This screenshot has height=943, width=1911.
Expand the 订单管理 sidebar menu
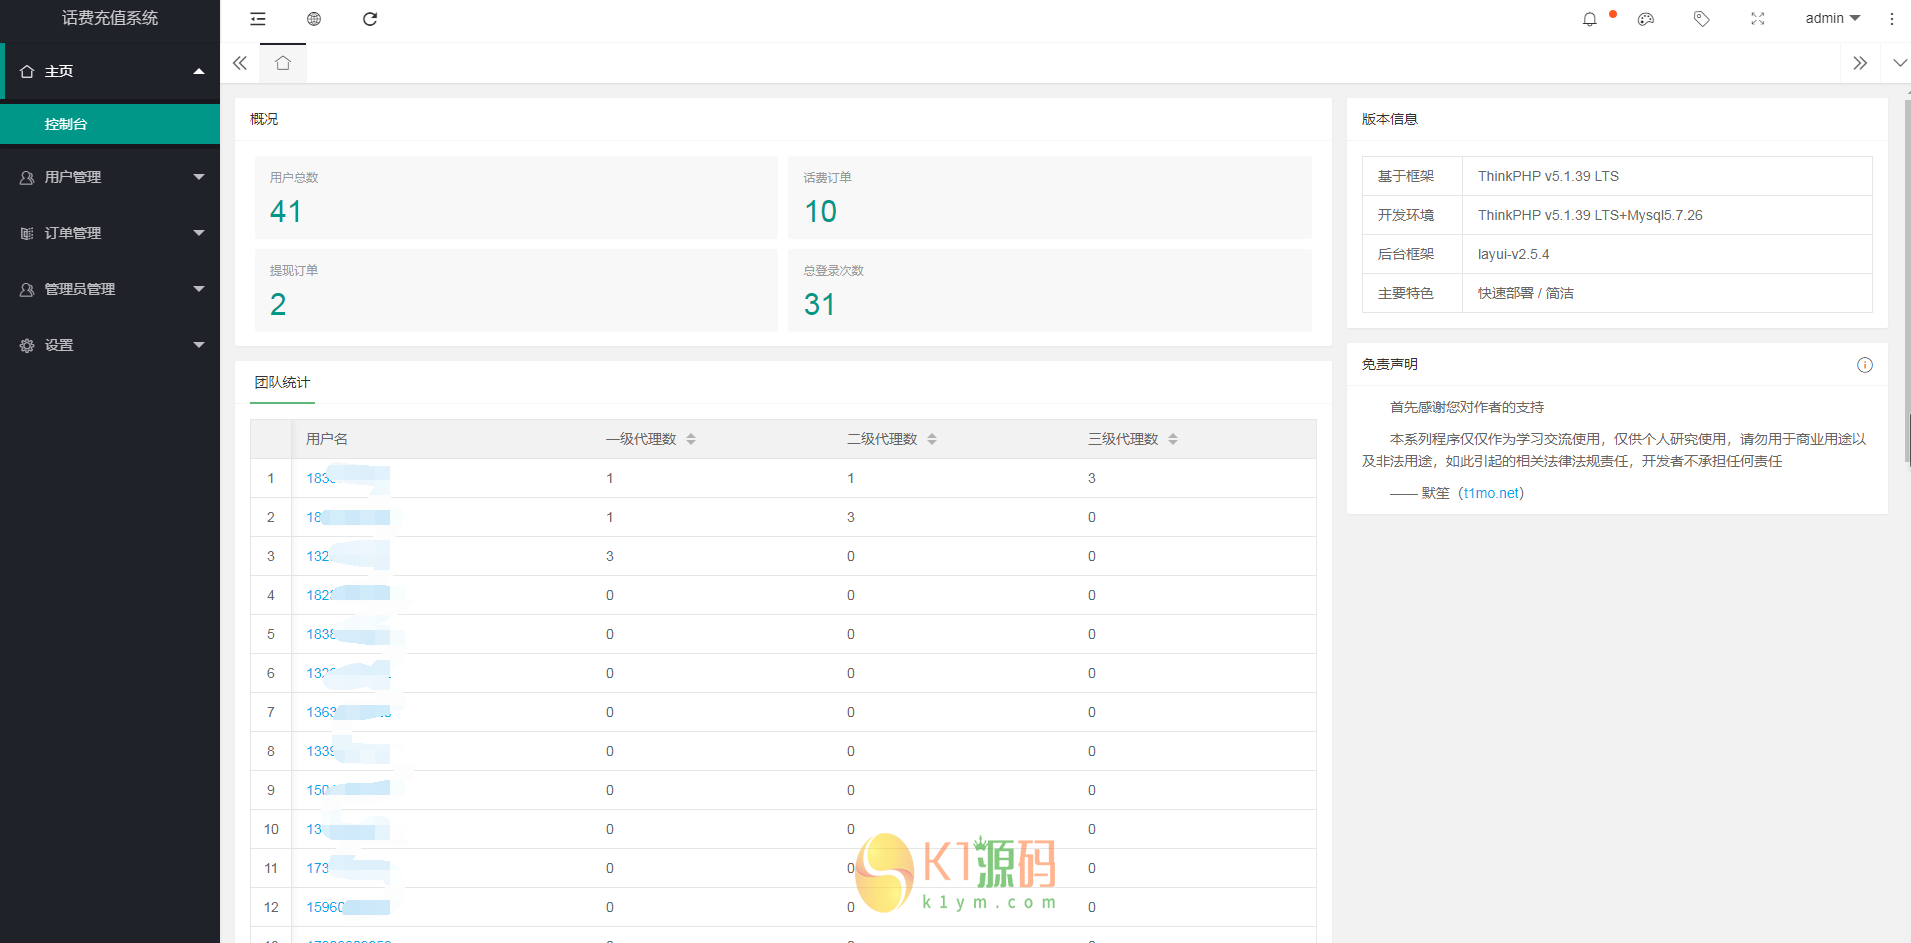point(110,233)
